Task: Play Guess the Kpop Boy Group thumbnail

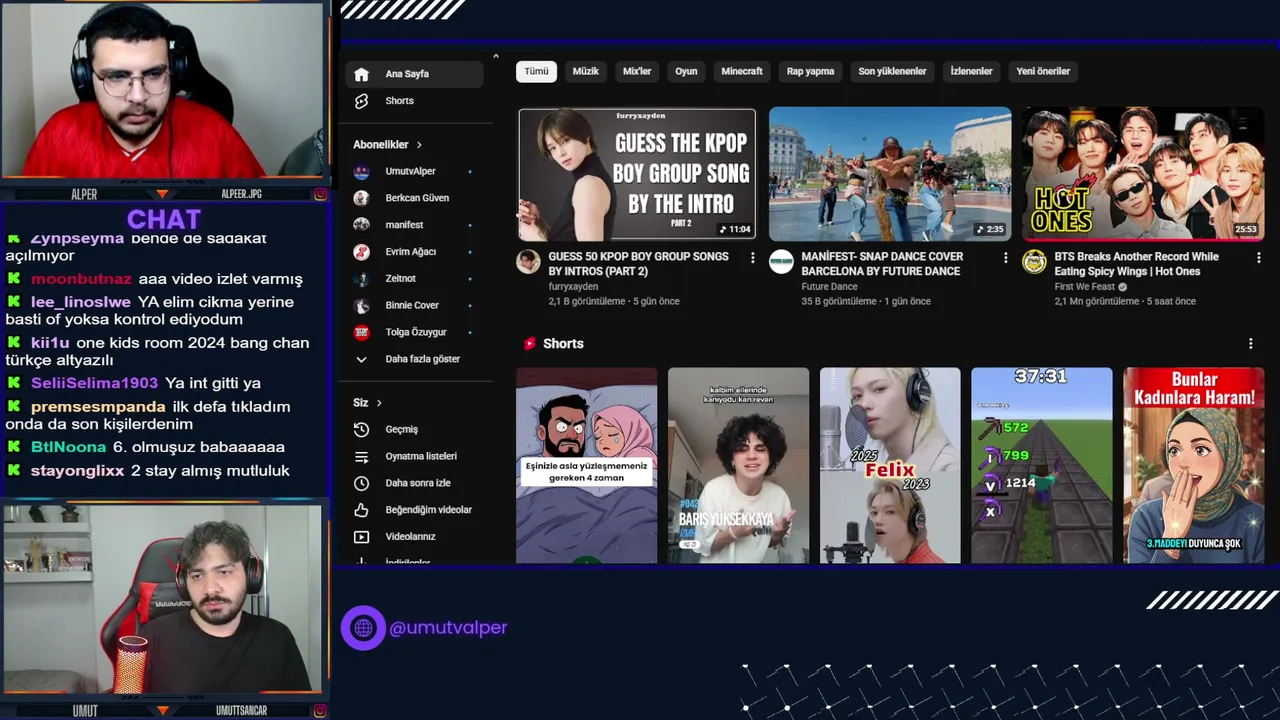Action: pos(637,174)
